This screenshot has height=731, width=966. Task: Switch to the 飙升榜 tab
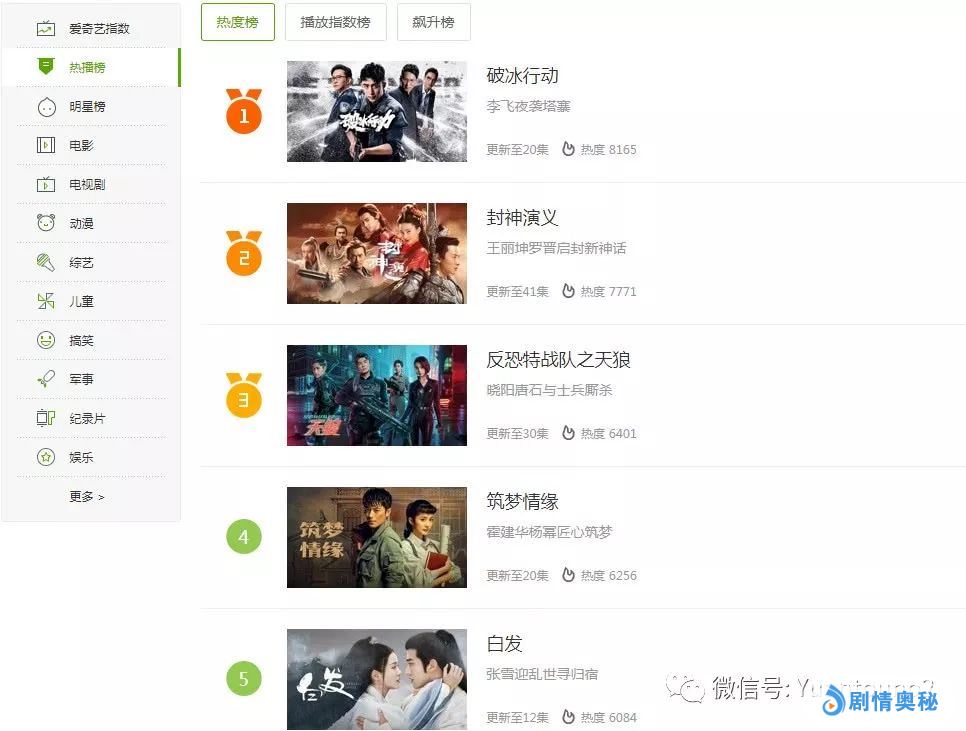coord(434,22)
